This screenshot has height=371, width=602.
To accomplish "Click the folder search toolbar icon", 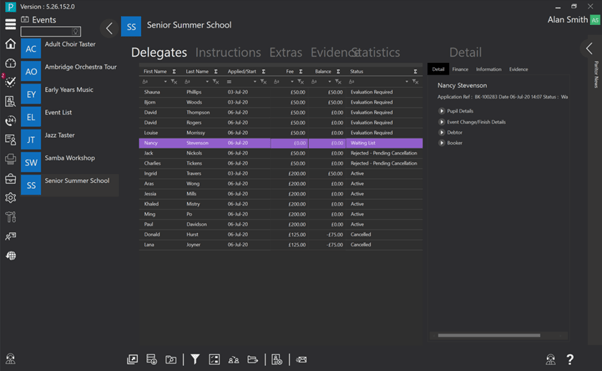I will pos(171,360).
